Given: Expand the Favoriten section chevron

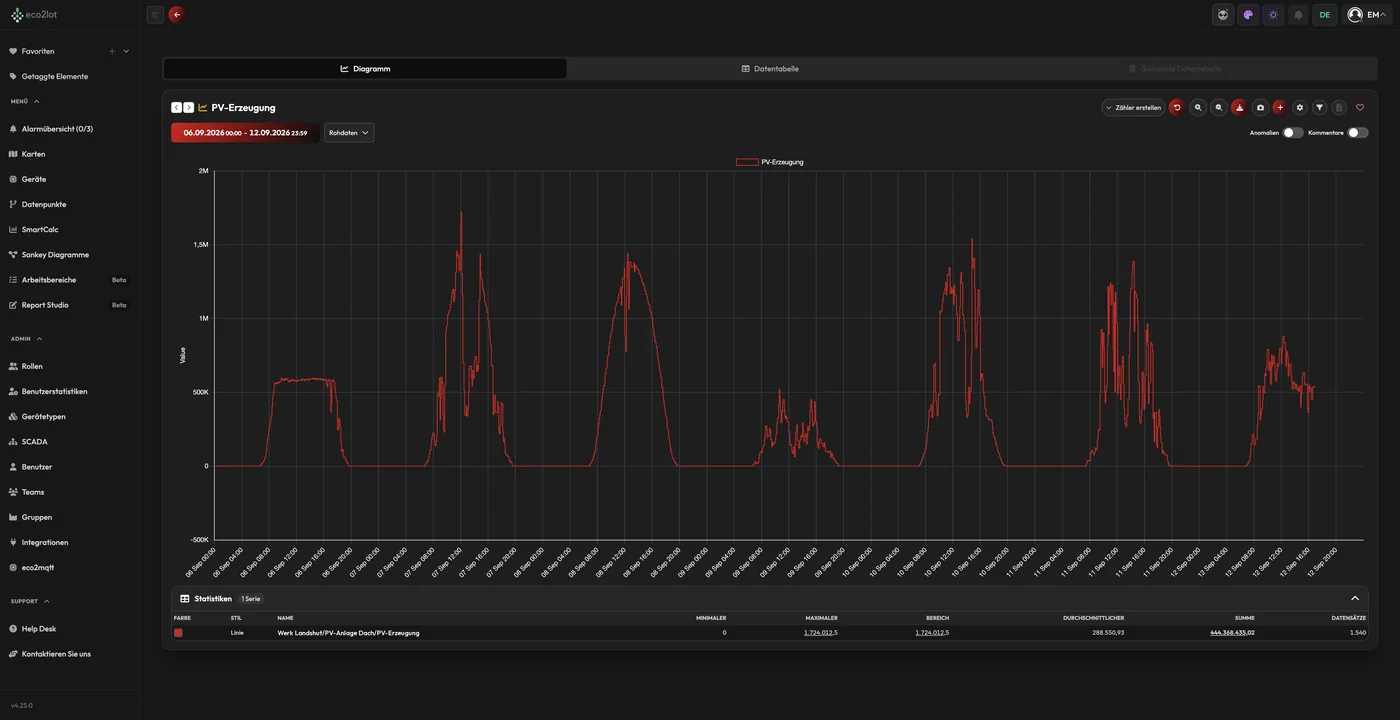Looking at the screenshot, I should click(126, 51).
